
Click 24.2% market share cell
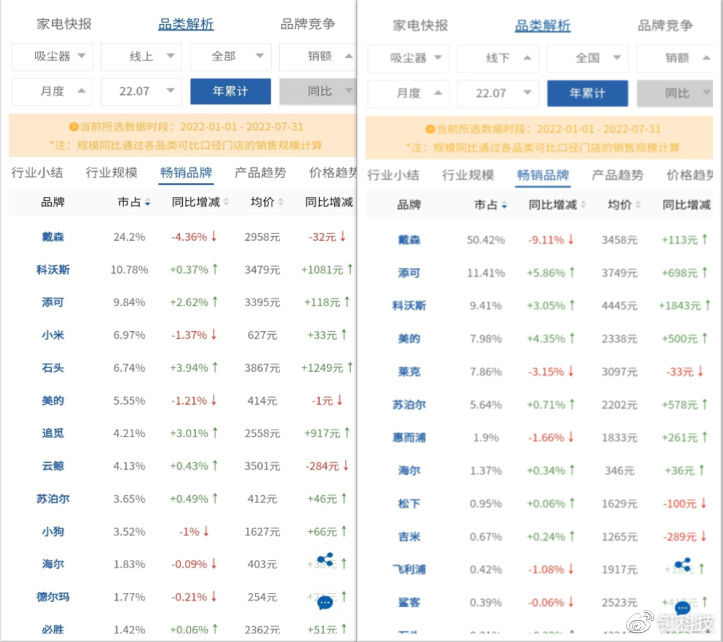[x=130, y=237]
